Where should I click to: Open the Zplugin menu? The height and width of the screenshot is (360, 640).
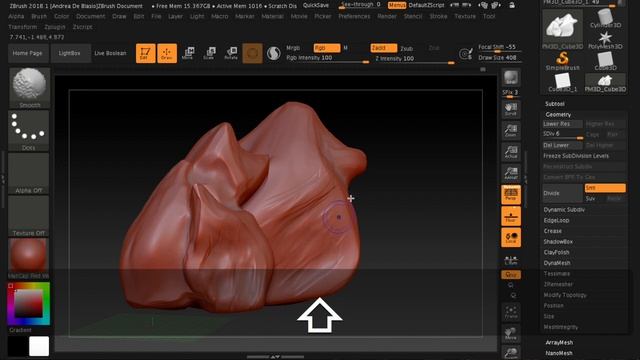click(55, 27)
